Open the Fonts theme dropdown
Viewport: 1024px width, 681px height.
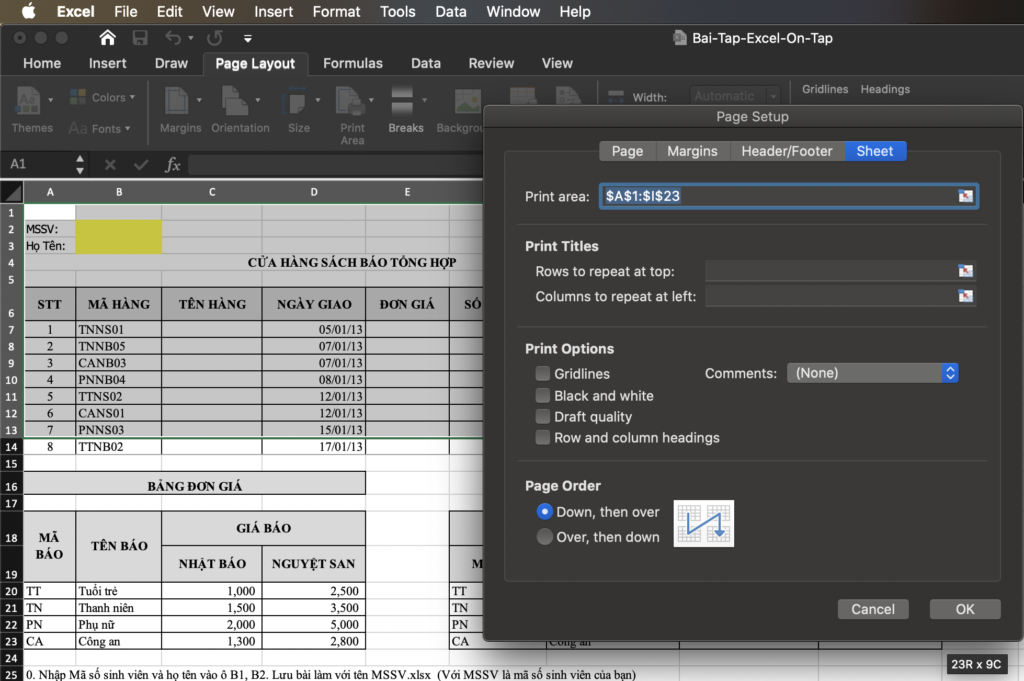[x=99, y=129]
